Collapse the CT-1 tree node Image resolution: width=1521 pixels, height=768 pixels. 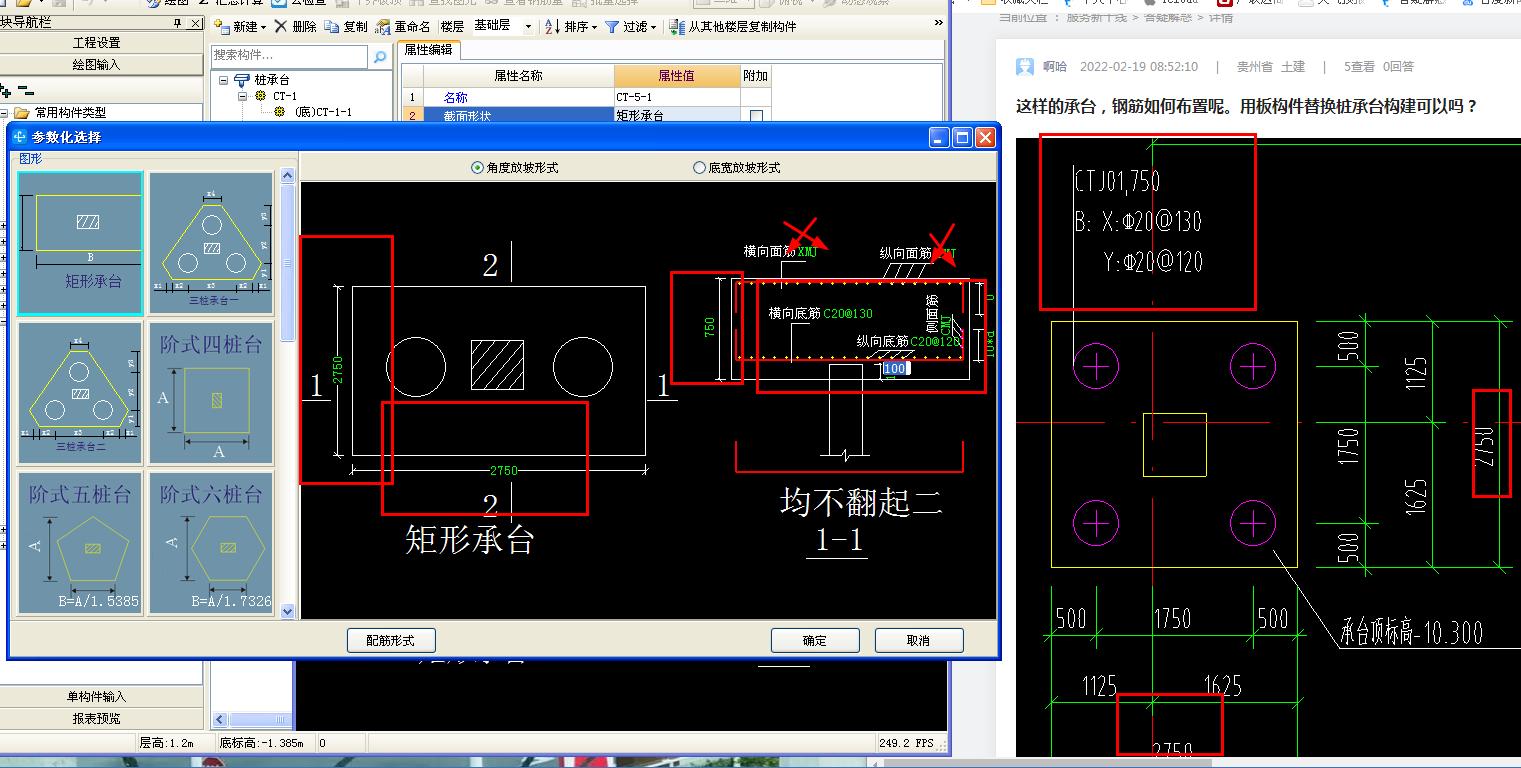pyautogui.click(x=242, y=96)
